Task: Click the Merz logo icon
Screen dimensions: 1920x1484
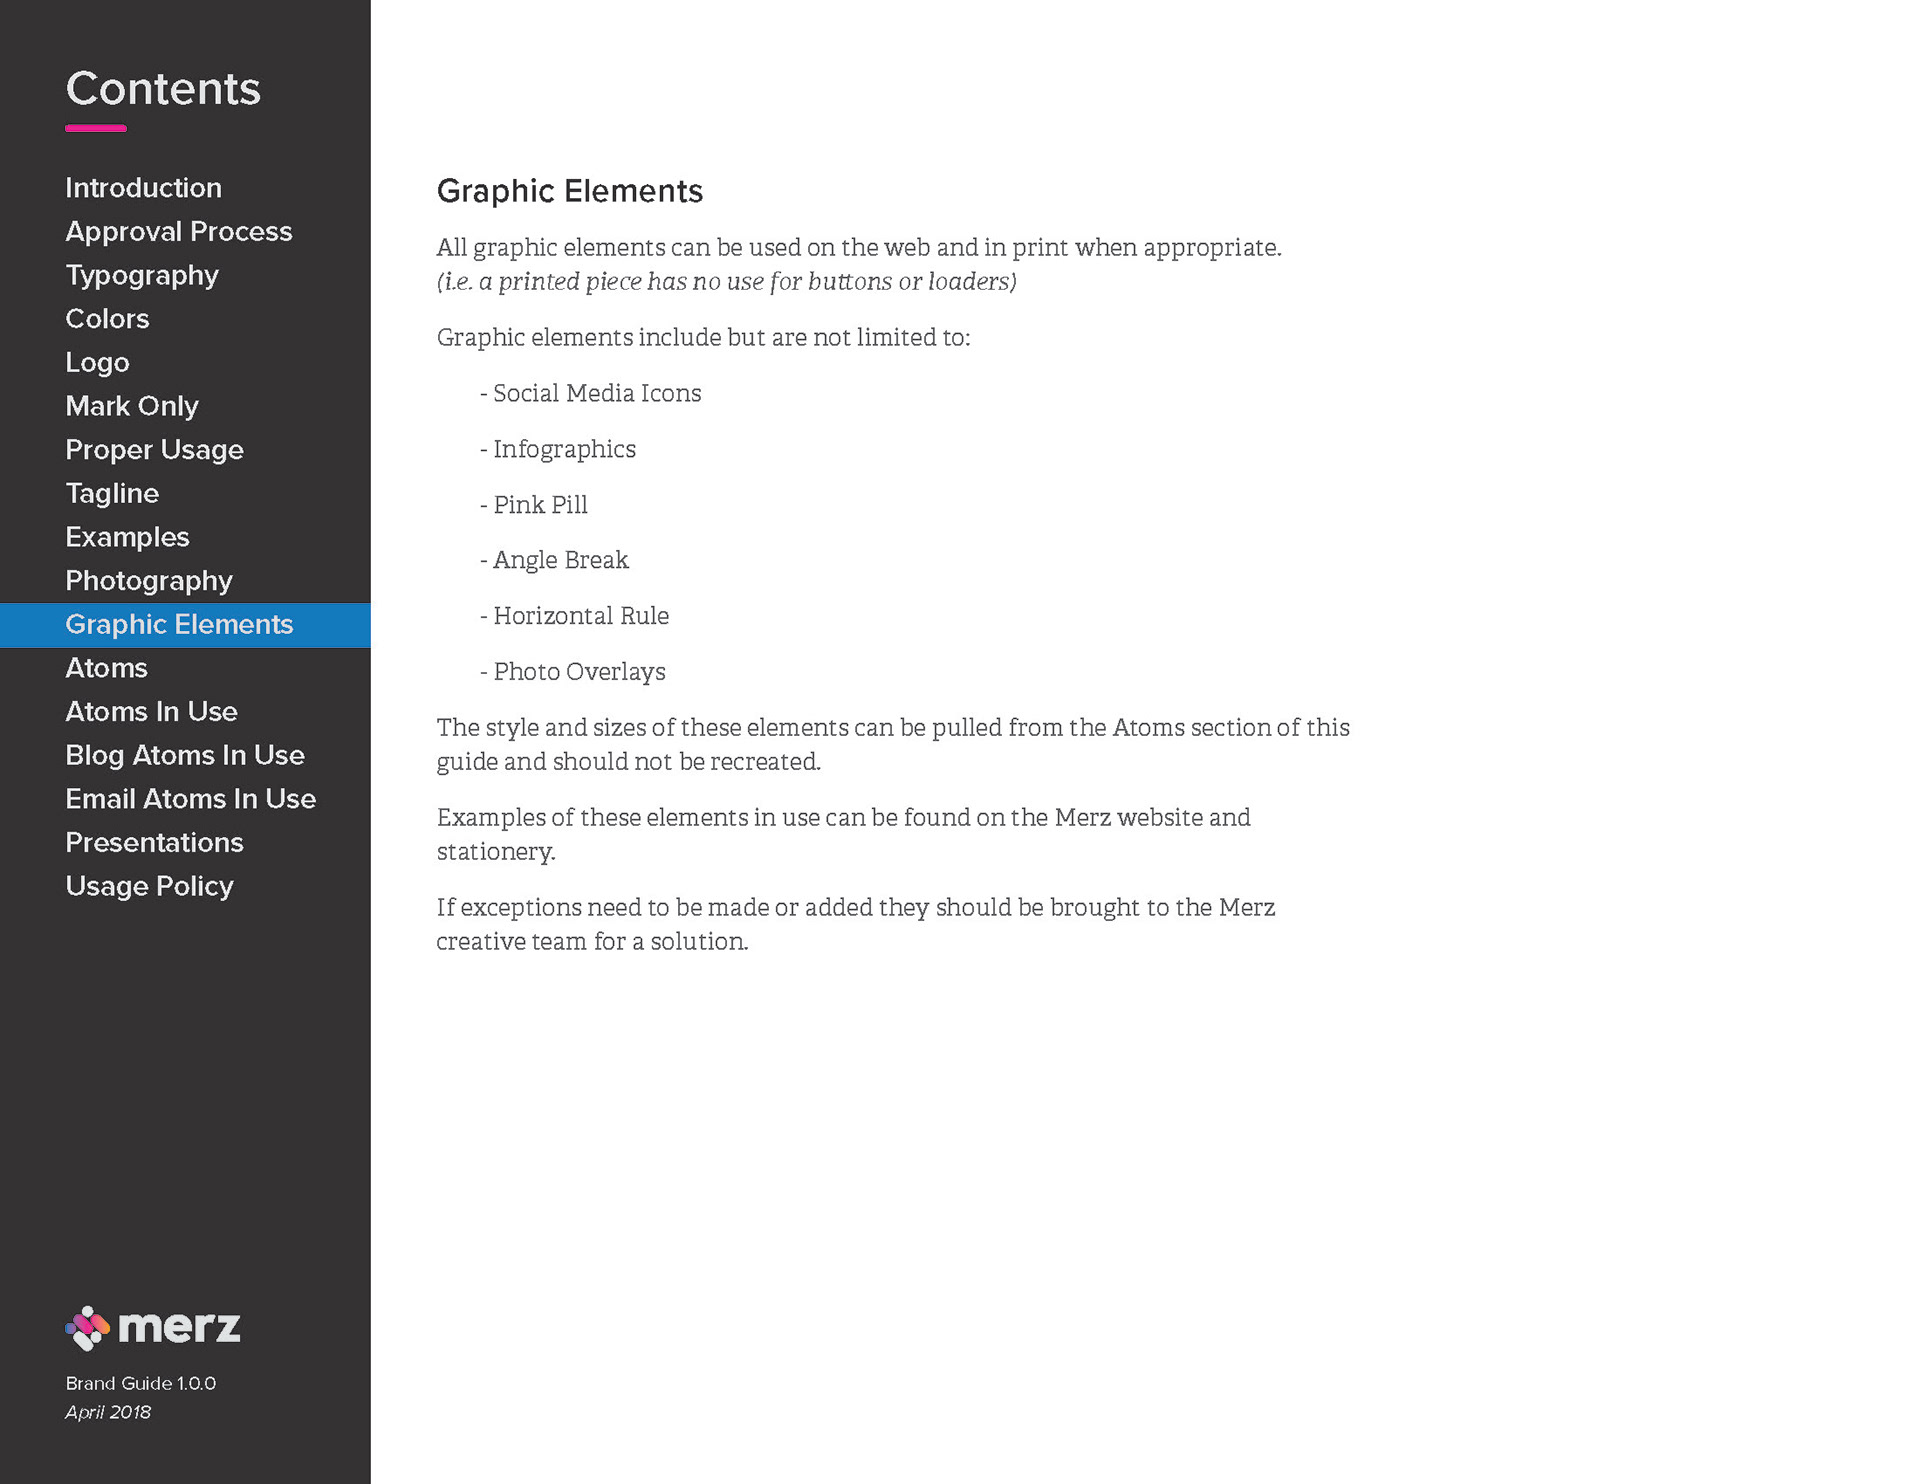Action: pyautogui.click(x=88, y=1328)
